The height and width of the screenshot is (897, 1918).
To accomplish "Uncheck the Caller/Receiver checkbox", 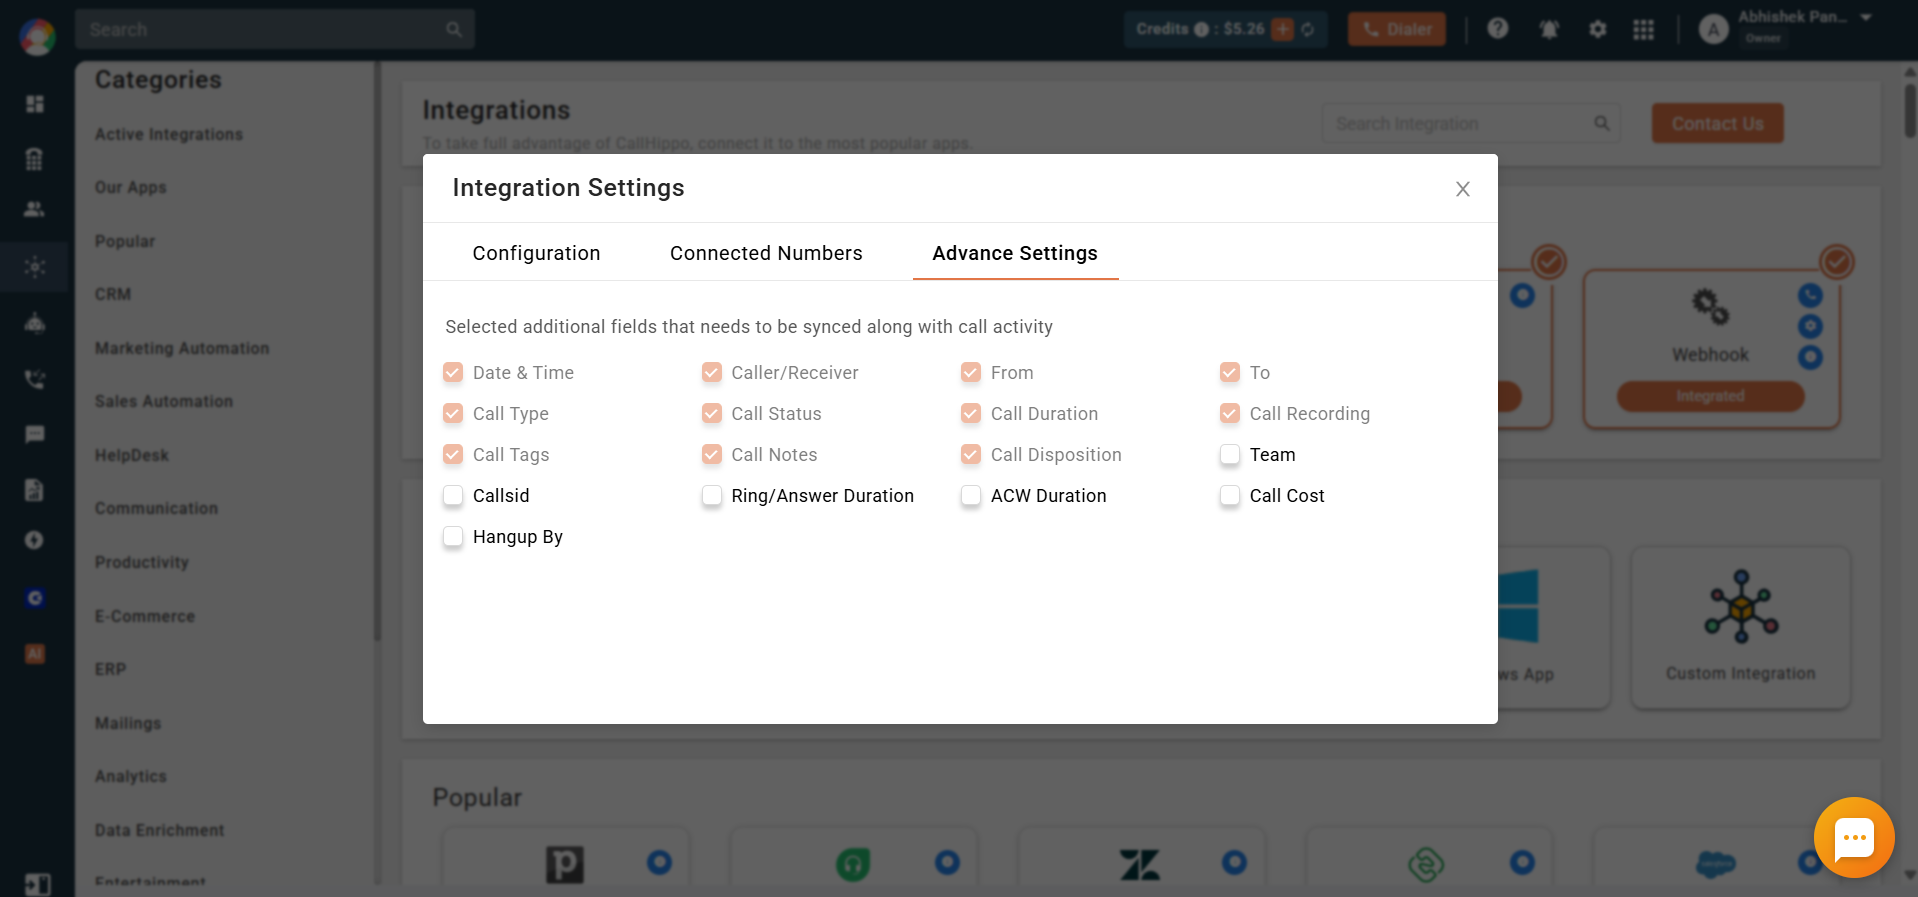I will pos(712,373).
